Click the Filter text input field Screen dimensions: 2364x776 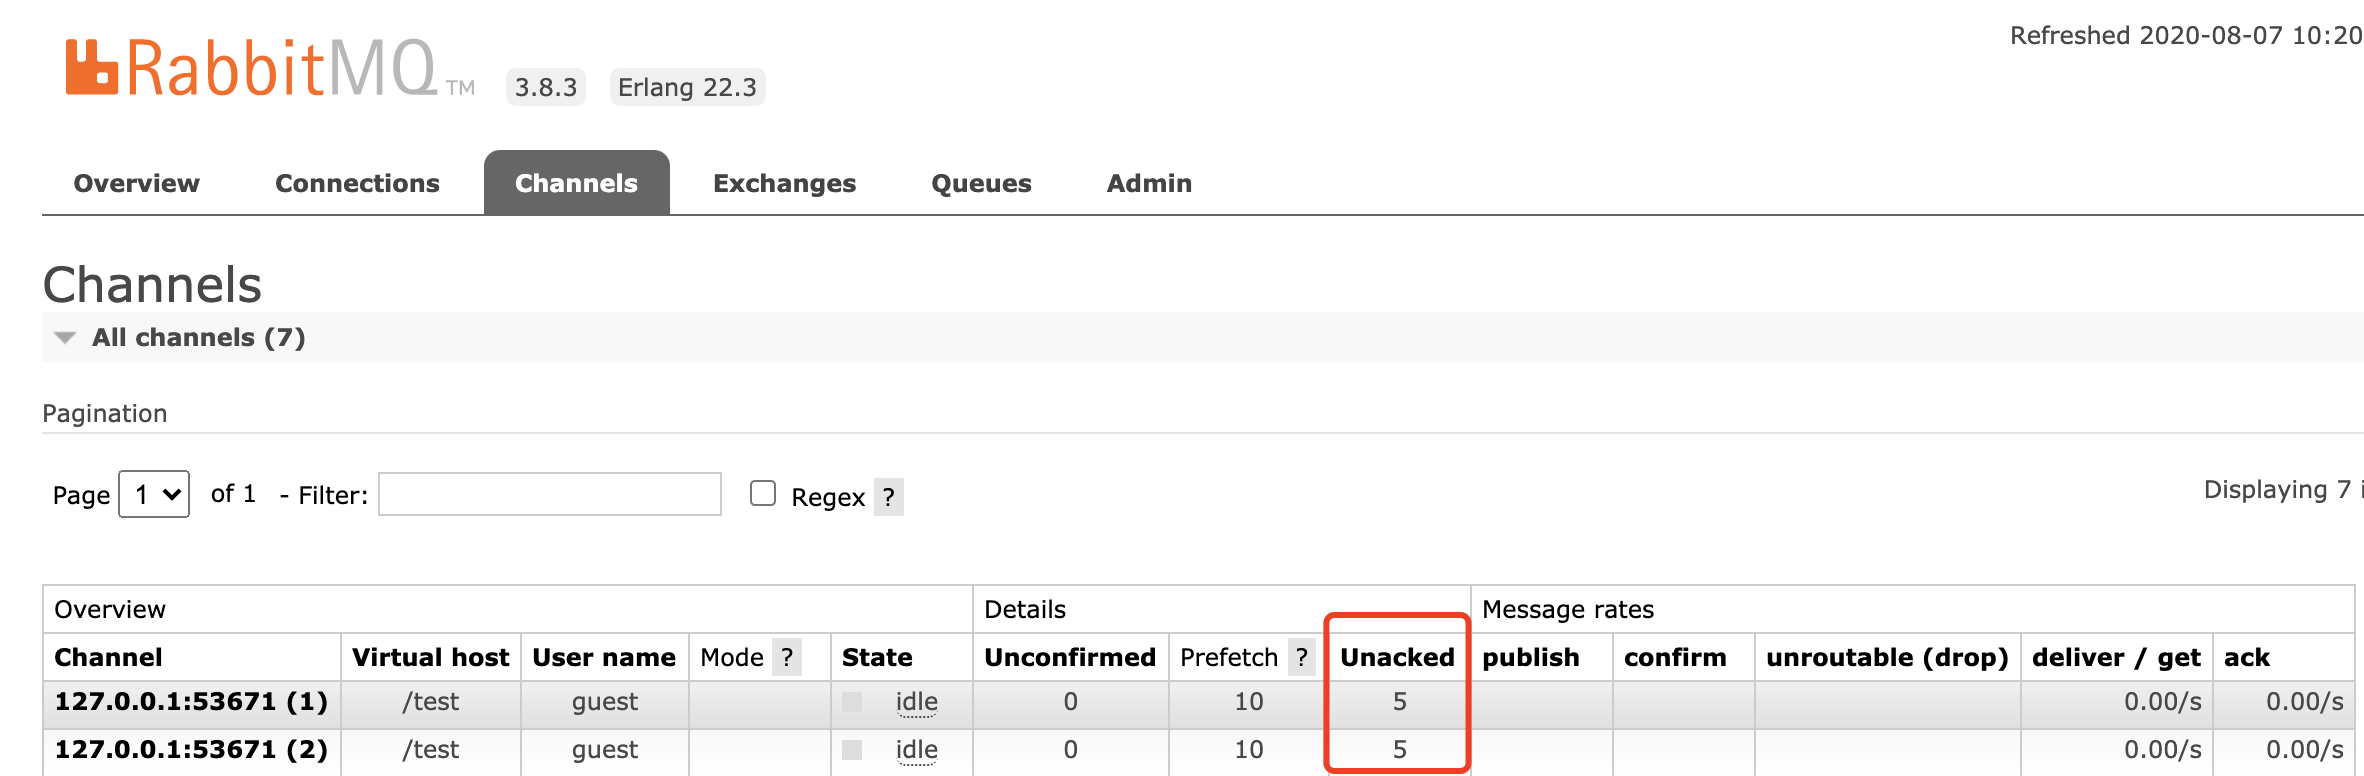coord(549,493)
